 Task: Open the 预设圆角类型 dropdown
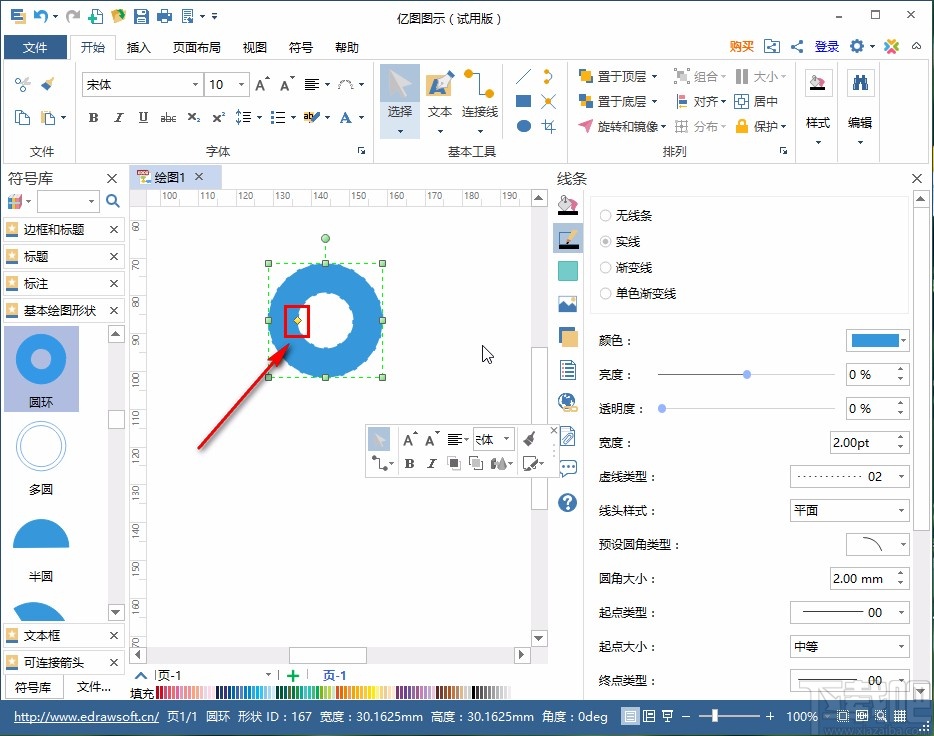(877, 544)
